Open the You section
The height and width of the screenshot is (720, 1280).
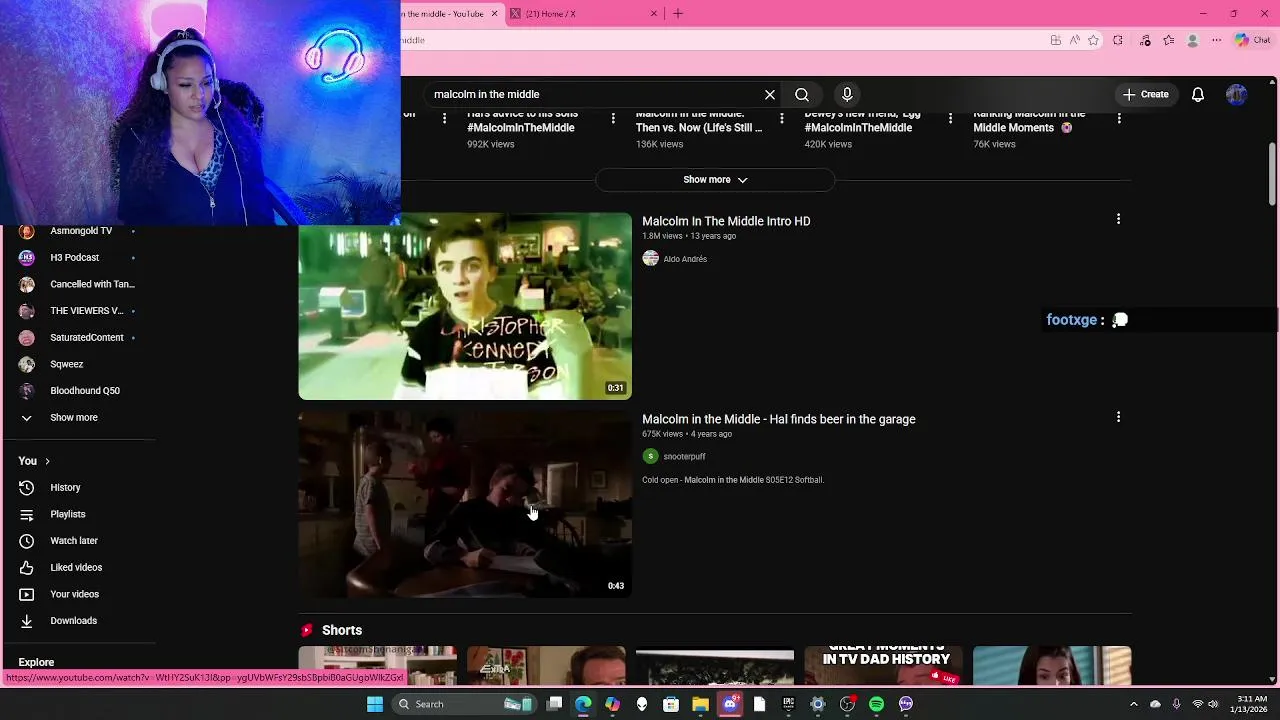34,461
